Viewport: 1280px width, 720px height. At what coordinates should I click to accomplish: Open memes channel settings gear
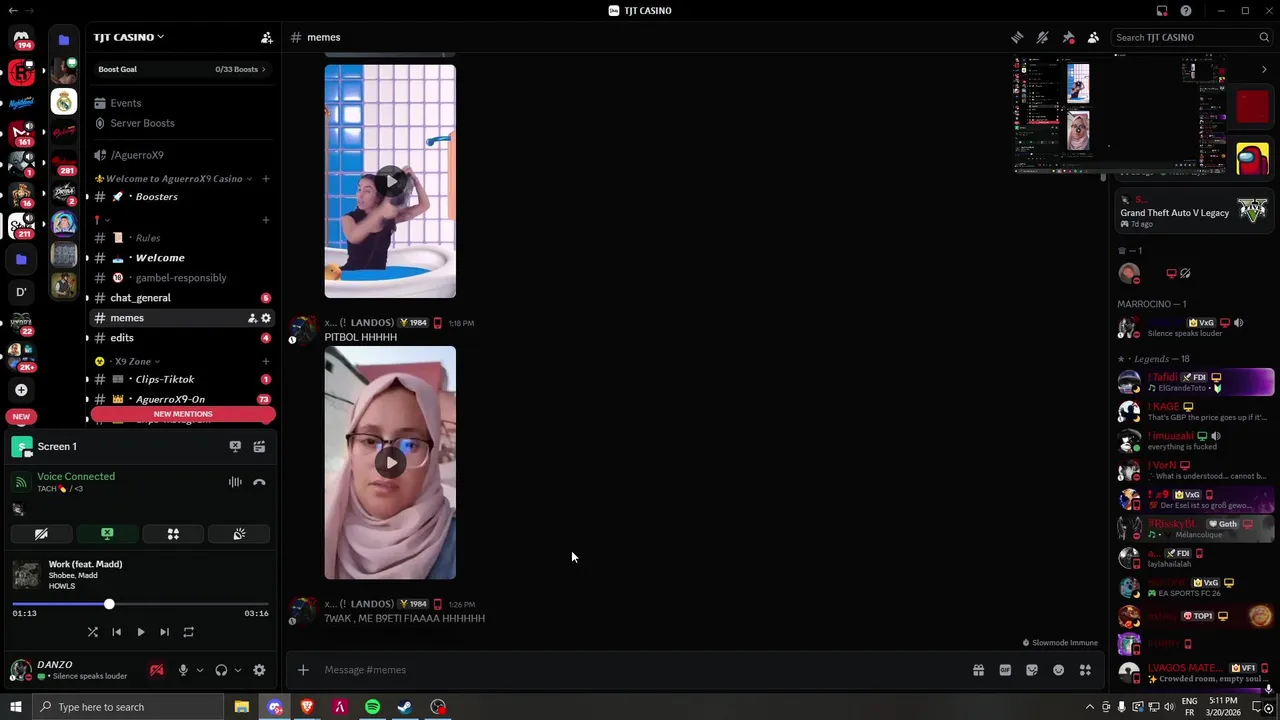(266, 318)
